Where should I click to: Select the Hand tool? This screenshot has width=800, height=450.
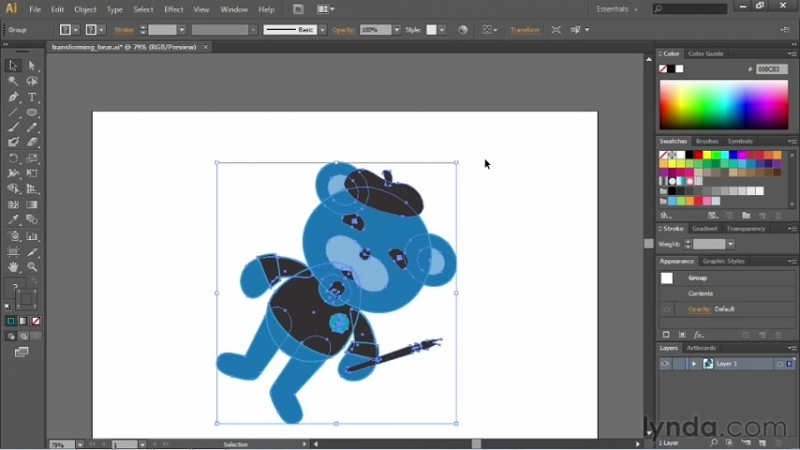(x=13, y=267)
